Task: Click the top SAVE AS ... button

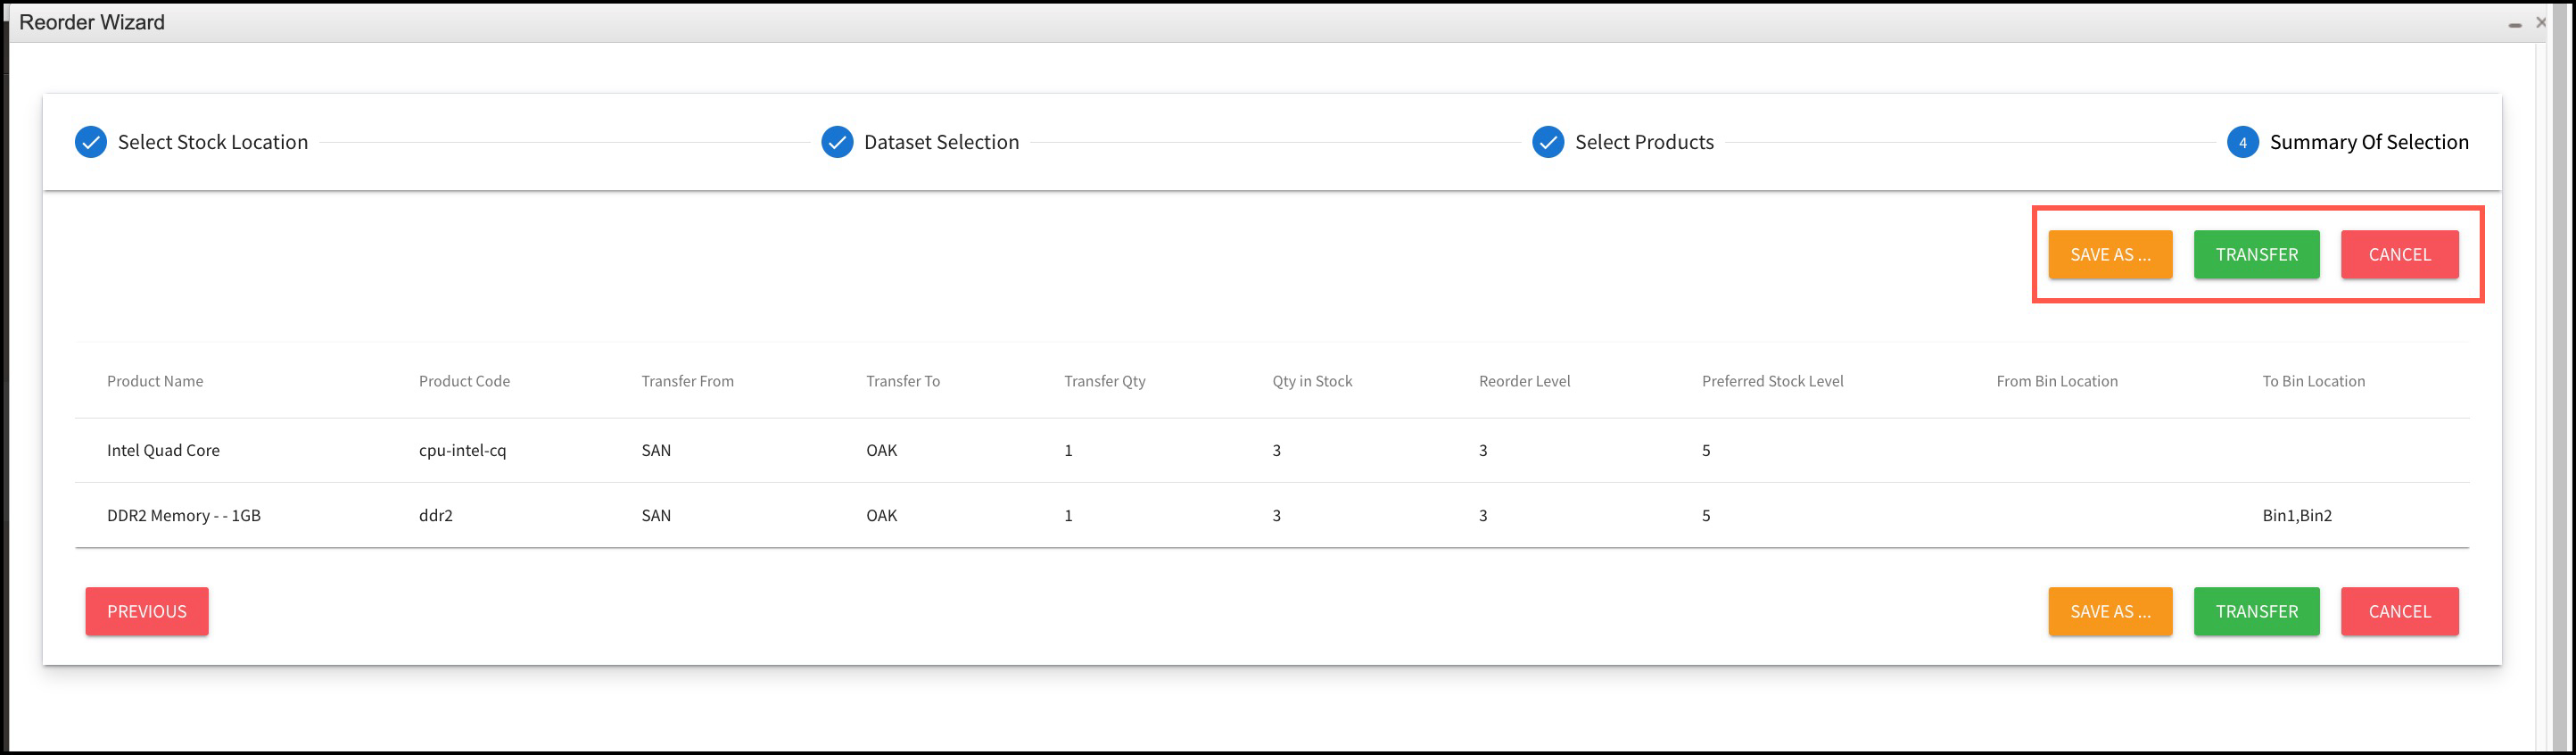Action: pos(2110,254)
